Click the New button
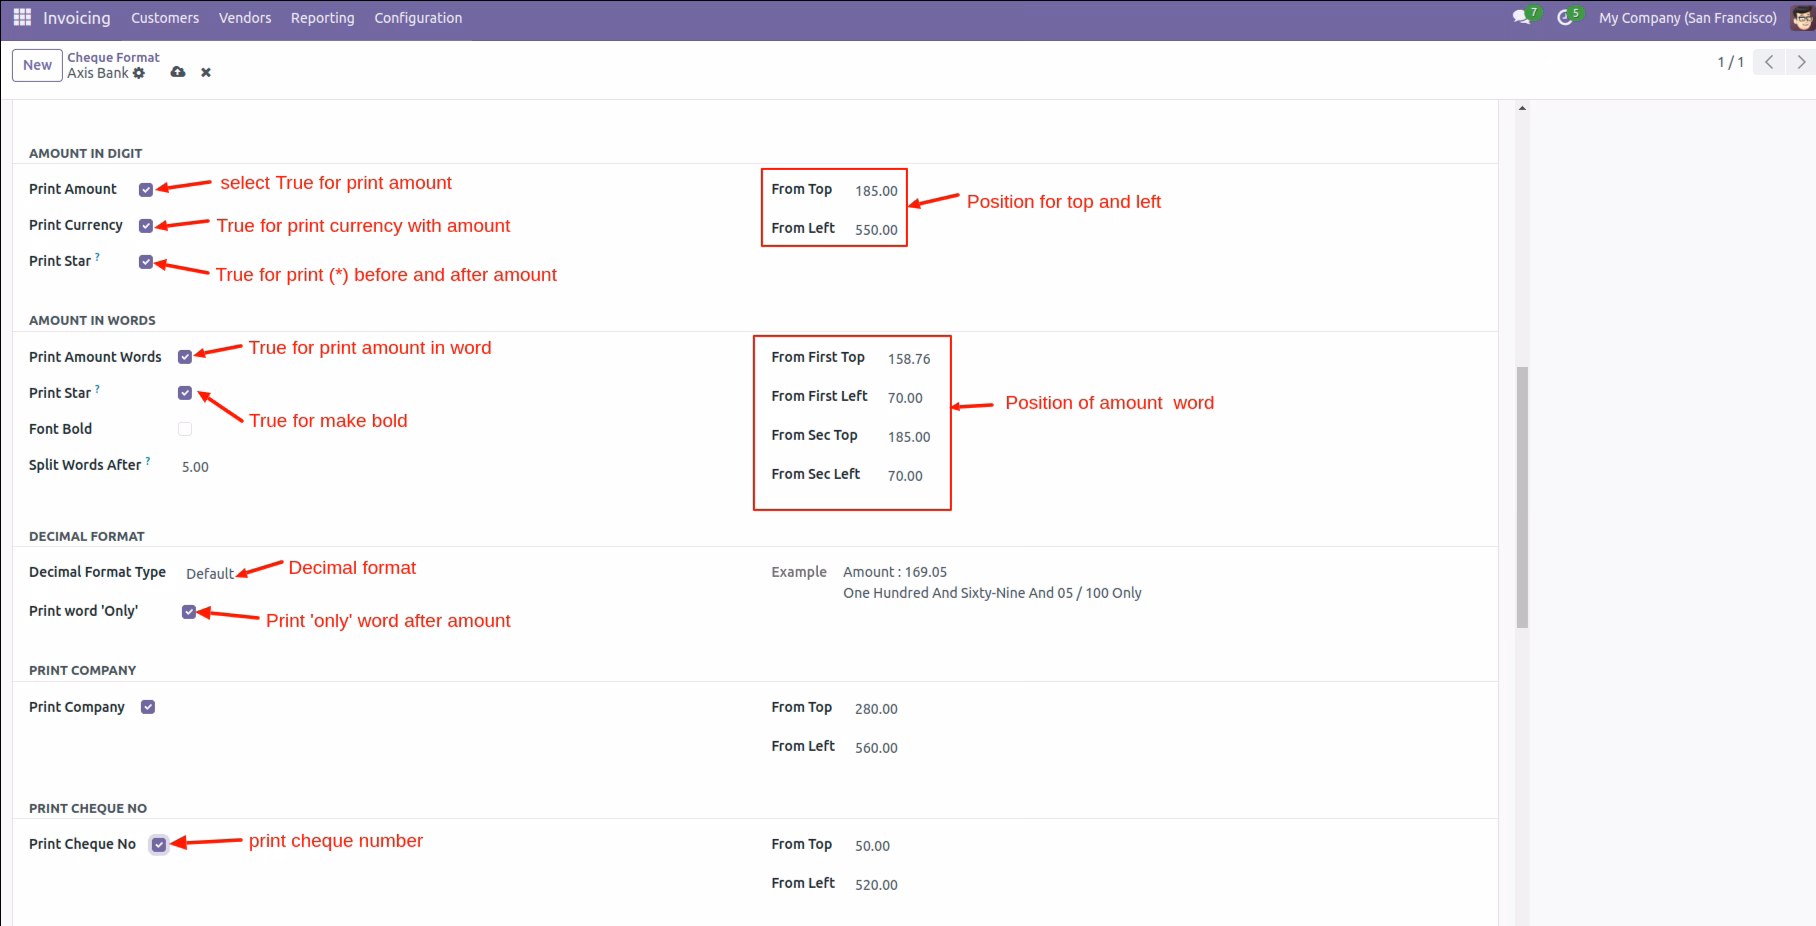Screen dimensions: 1816x926 pyautogui.click(x=37, y=65)
